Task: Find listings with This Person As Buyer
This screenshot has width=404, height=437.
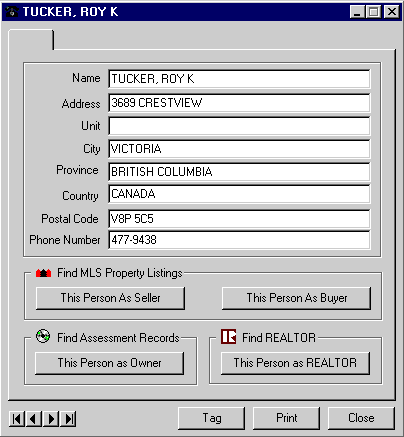Action: point(296,298)
